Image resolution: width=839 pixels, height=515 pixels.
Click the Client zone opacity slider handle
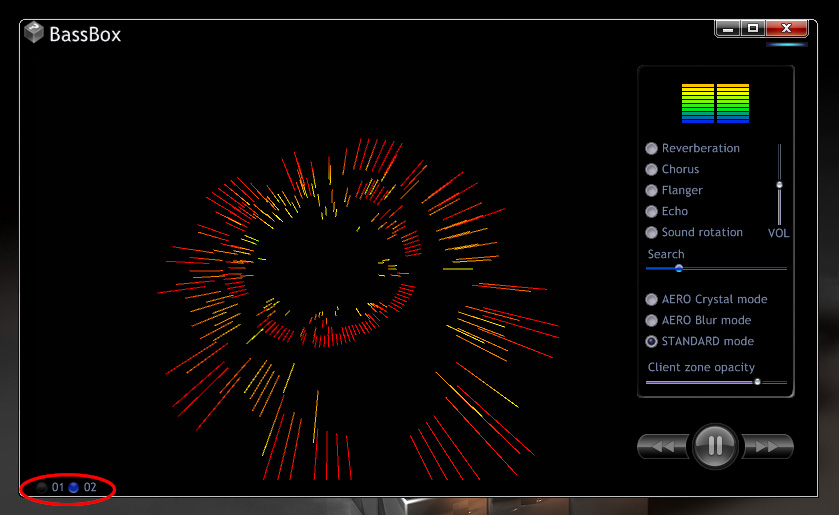(757, 382)
